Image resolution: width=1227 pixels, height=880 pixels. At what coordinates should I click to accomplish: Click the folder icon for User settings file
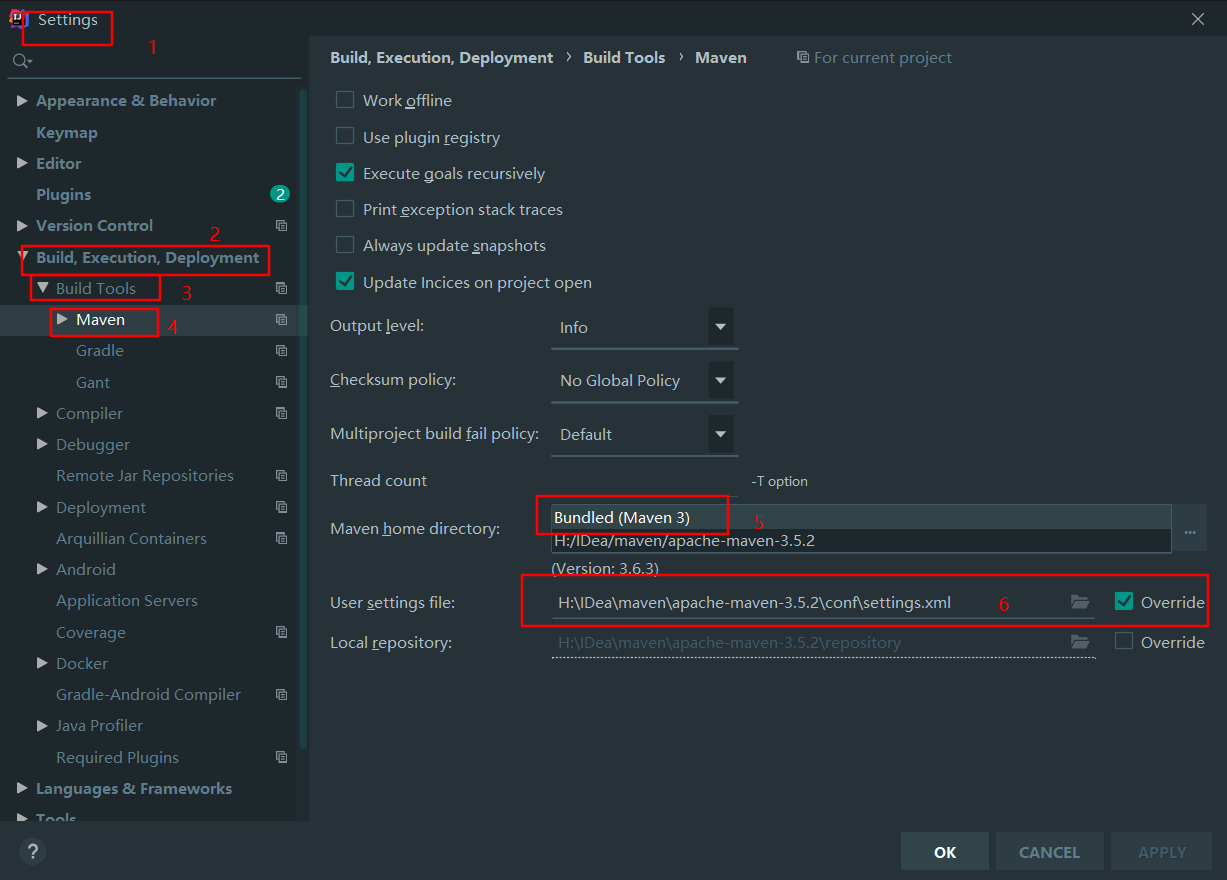(x=1080, y=602)
